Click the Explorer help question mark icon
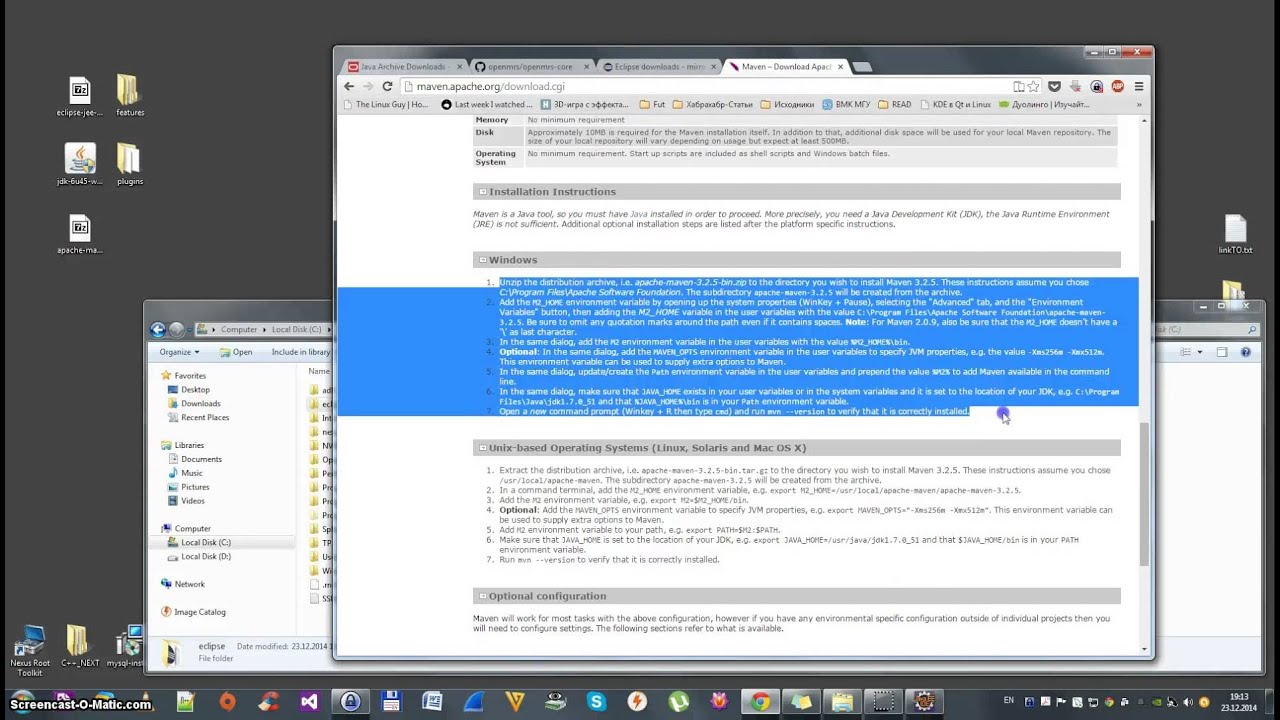Screen dimensions: 1280x720 [x=1246, y=352]
